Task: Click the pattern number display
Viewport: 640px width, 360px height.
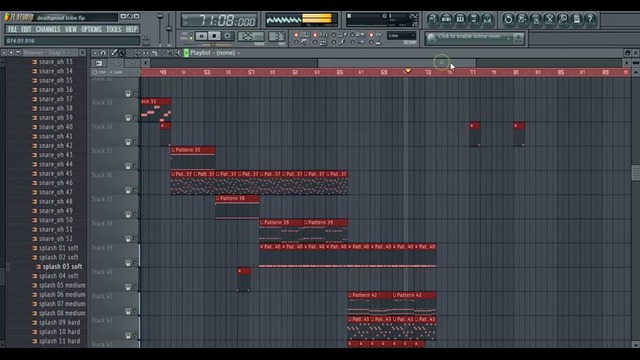Action: tap(276, 37)
